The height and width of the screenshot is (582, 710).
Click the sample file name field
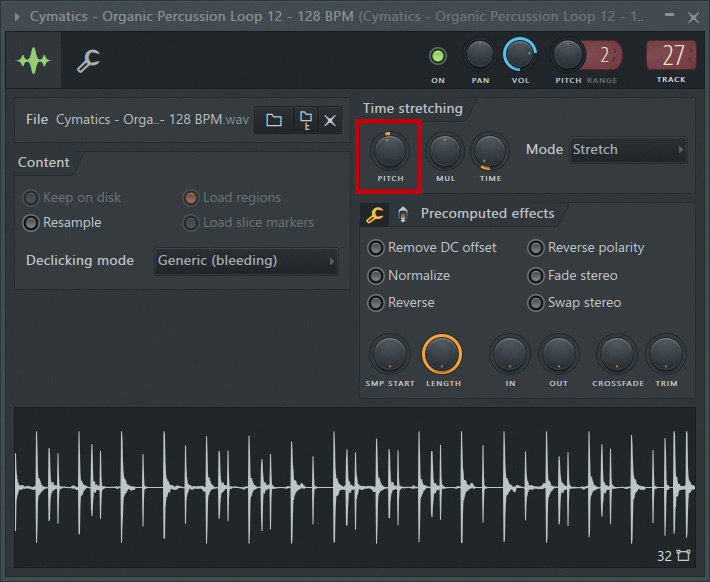click(153, 120)
